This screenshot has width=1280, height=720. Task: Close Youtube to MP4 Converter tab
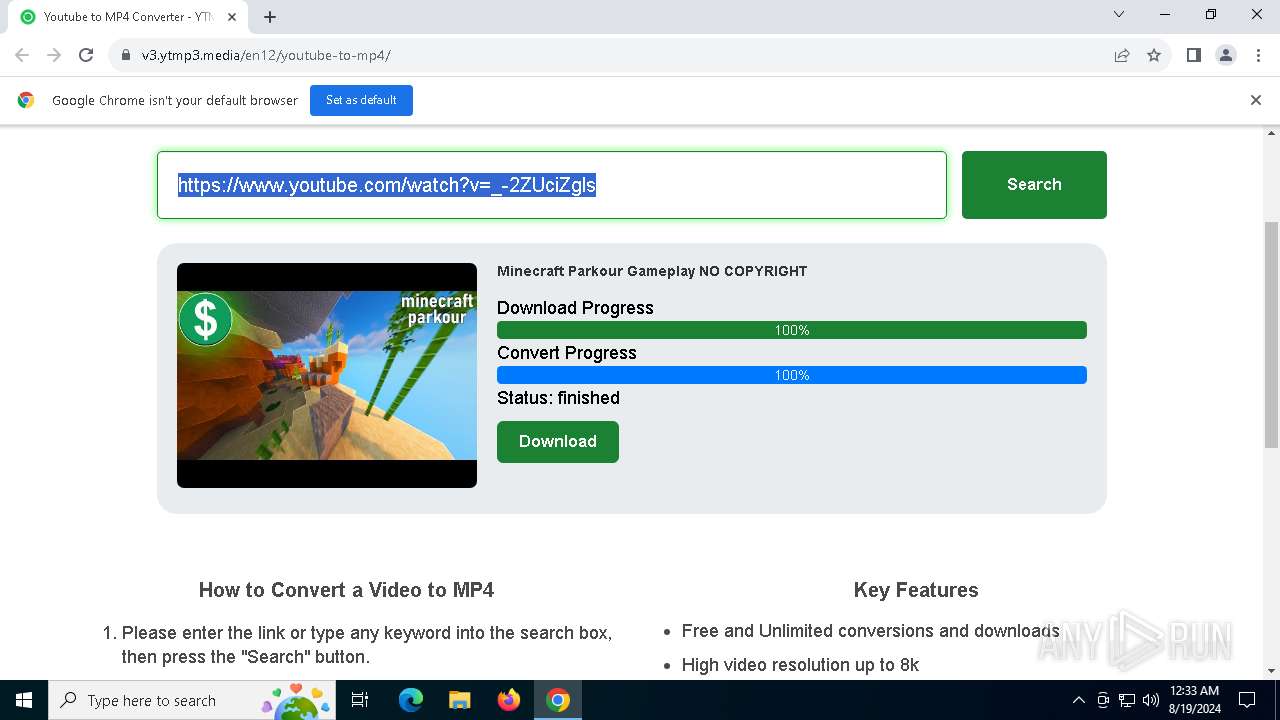click(234, 16)
